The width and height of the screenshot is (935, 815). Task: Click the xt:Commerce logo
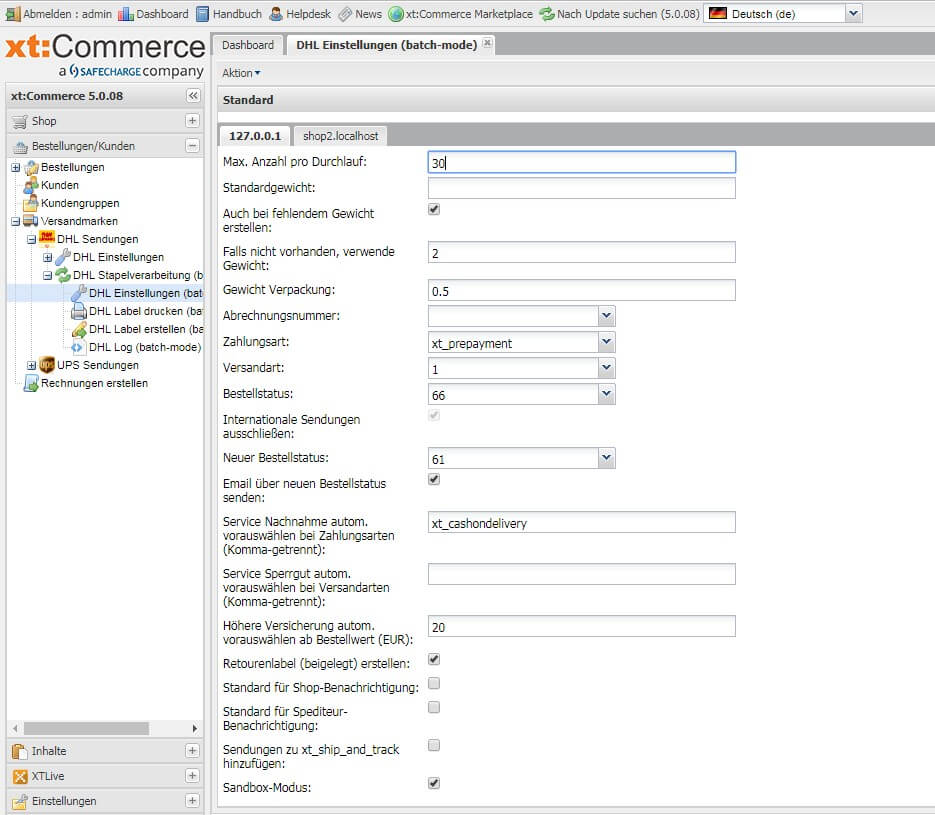tap(106, 56)
